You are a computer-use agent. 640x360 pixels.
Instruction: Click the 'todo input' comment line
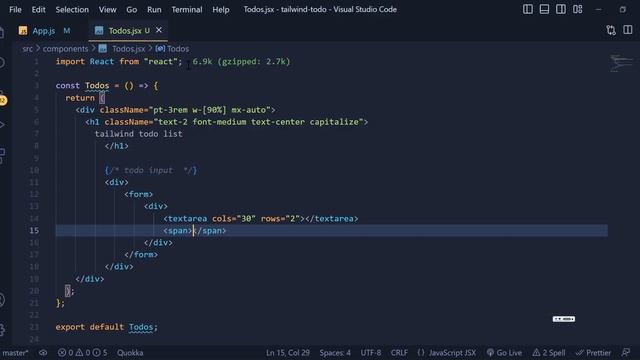click(x=151, y=170)
